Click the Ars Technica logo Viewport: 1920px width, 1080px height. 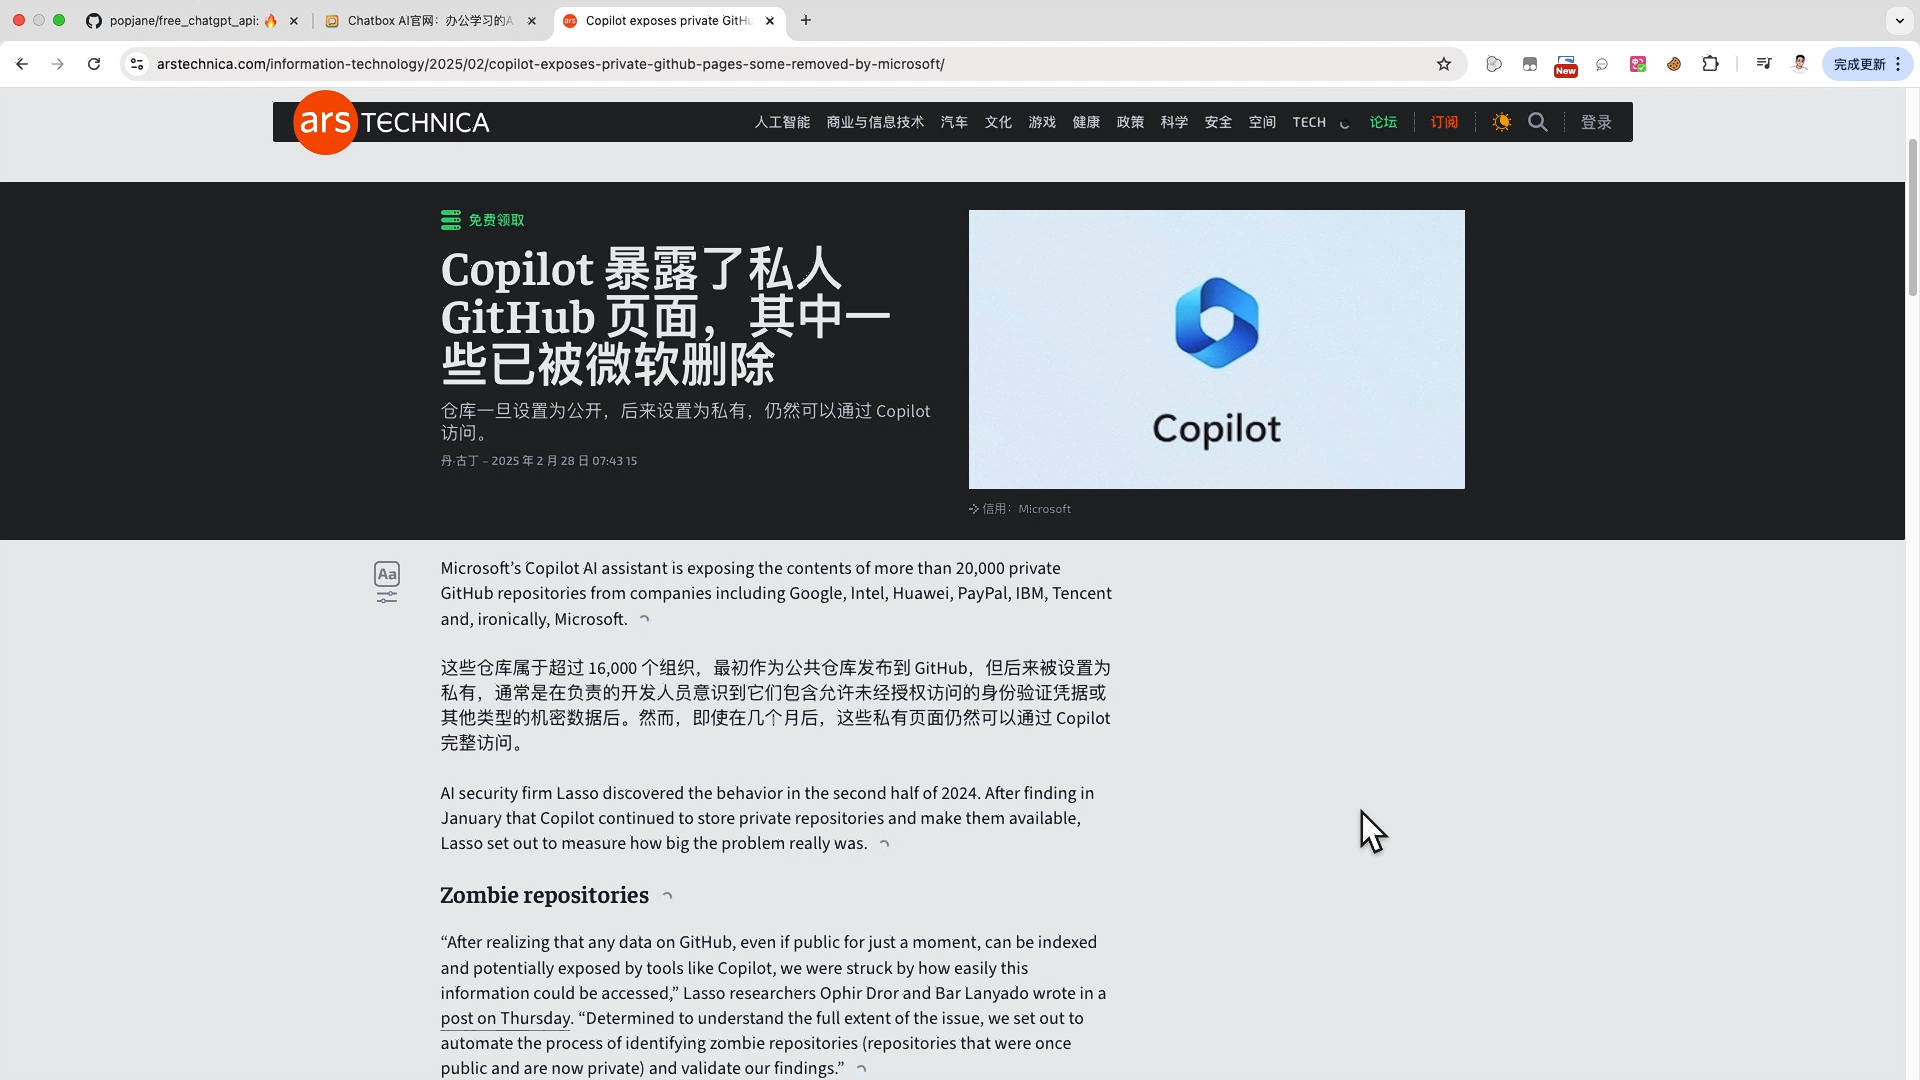(391, 122)
